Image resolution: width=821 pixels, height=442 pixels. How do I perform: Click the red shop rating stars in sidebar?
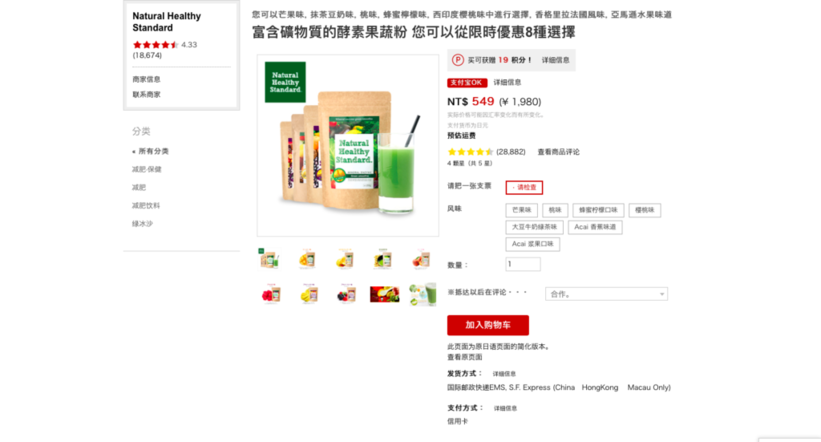click(x=156, y=45)
